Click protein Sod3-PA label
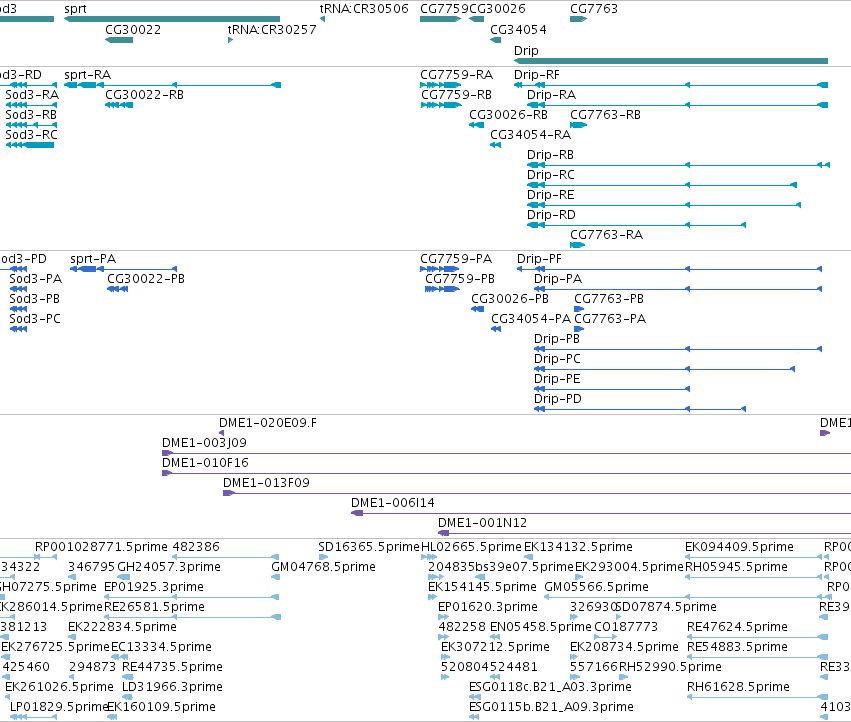Viewport: 851px width, 722px height. click(x=35, y=279)
